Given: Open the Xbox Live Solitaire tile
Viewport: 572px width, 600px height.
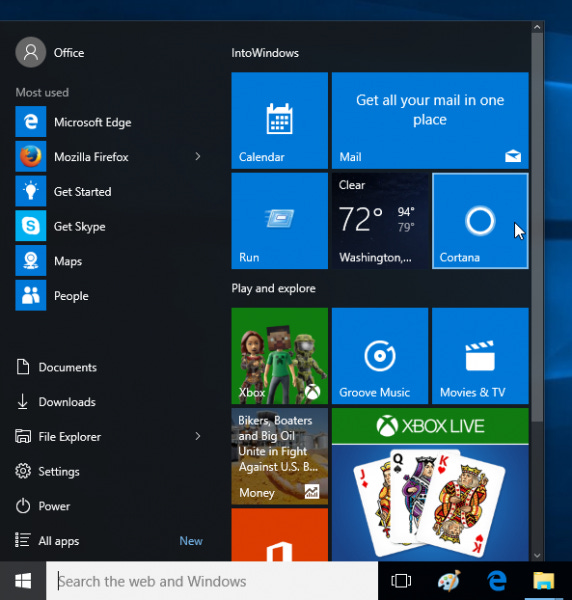Looking at the screenshot, I should tap(430, 484).
